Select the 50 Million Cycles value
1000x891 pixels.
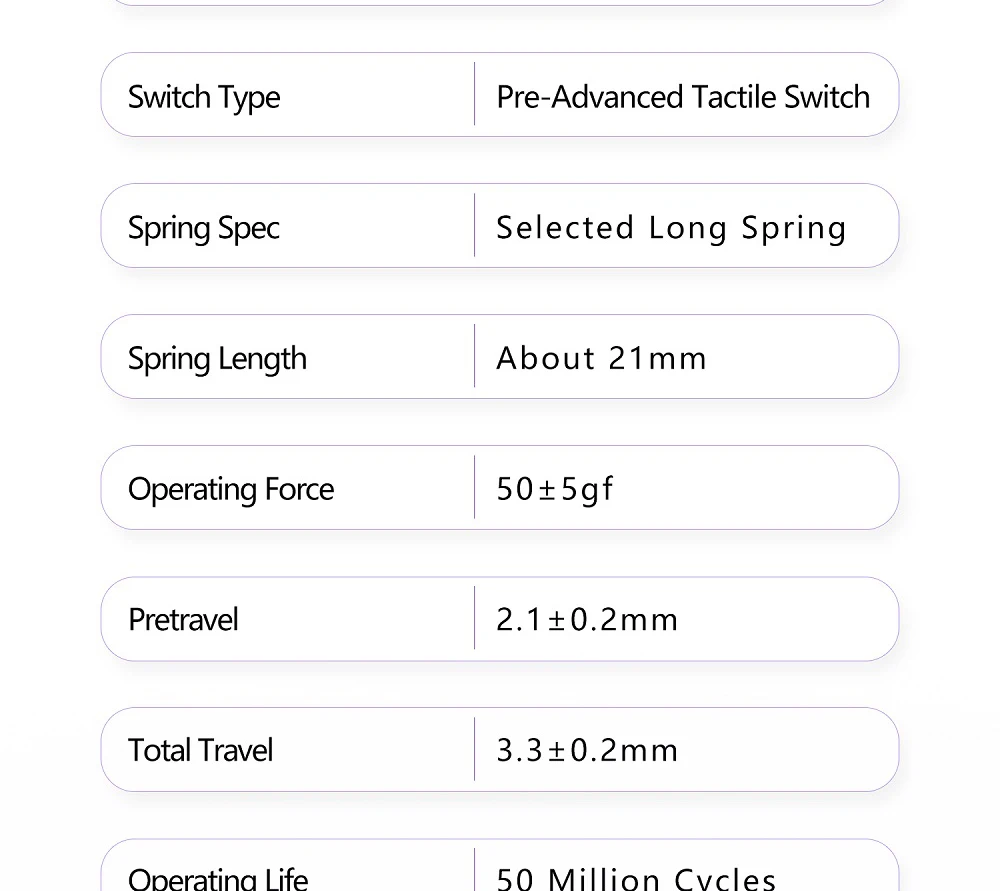pyautogui.click(x=636, y=879)
